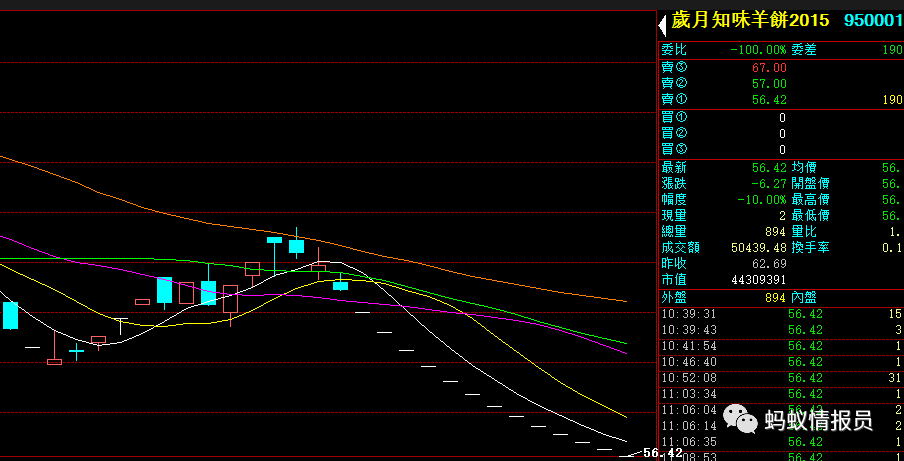Click the volume 31 in the 10:52:08 row
The height and width of the screenshot is (461, 904).
pyautogui.click(x=895, y=379)
